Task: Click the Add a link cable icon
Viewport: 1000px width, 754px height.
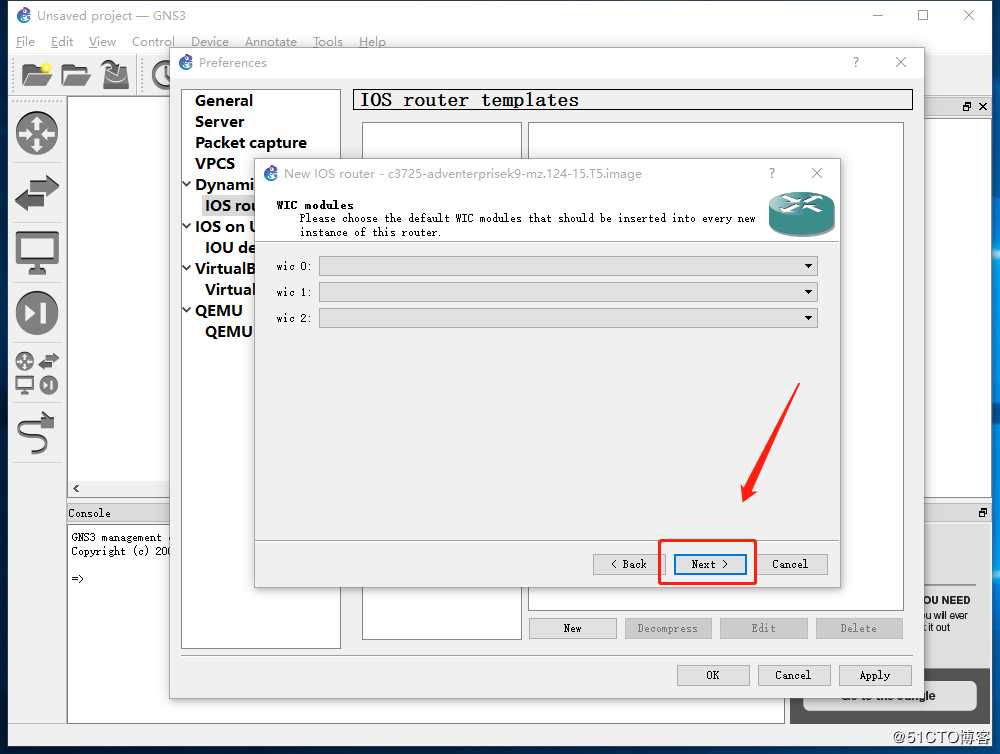Action: tap(37, 432)
